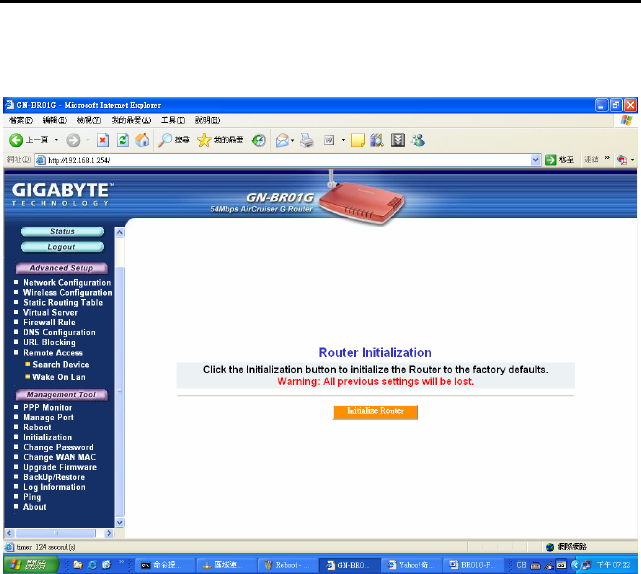This screenshot has width=641, height=574.
Task: Open Log Information link
Action: click(x=54, y=487)
